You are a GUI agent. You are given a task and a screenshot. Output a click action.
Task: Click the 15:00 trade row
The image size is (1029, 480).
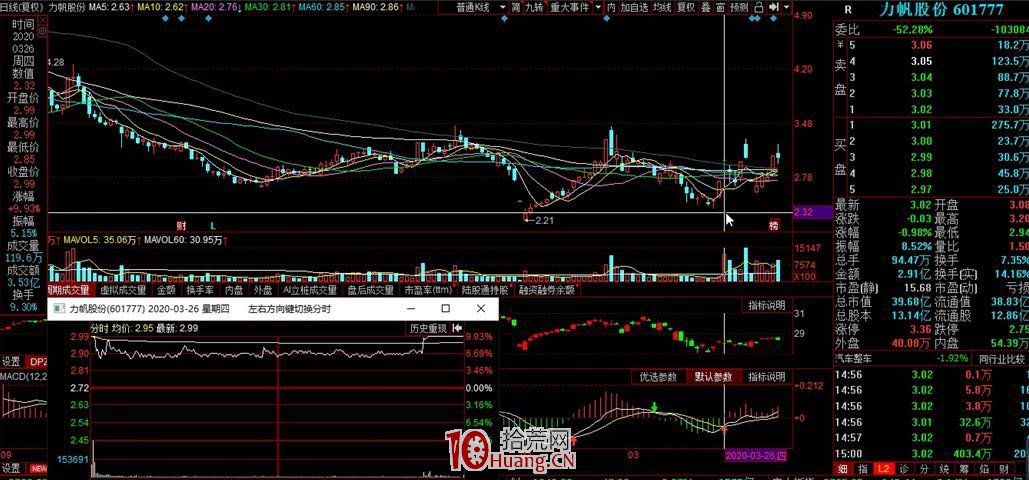pyautogui.click(x=931, y=453)
